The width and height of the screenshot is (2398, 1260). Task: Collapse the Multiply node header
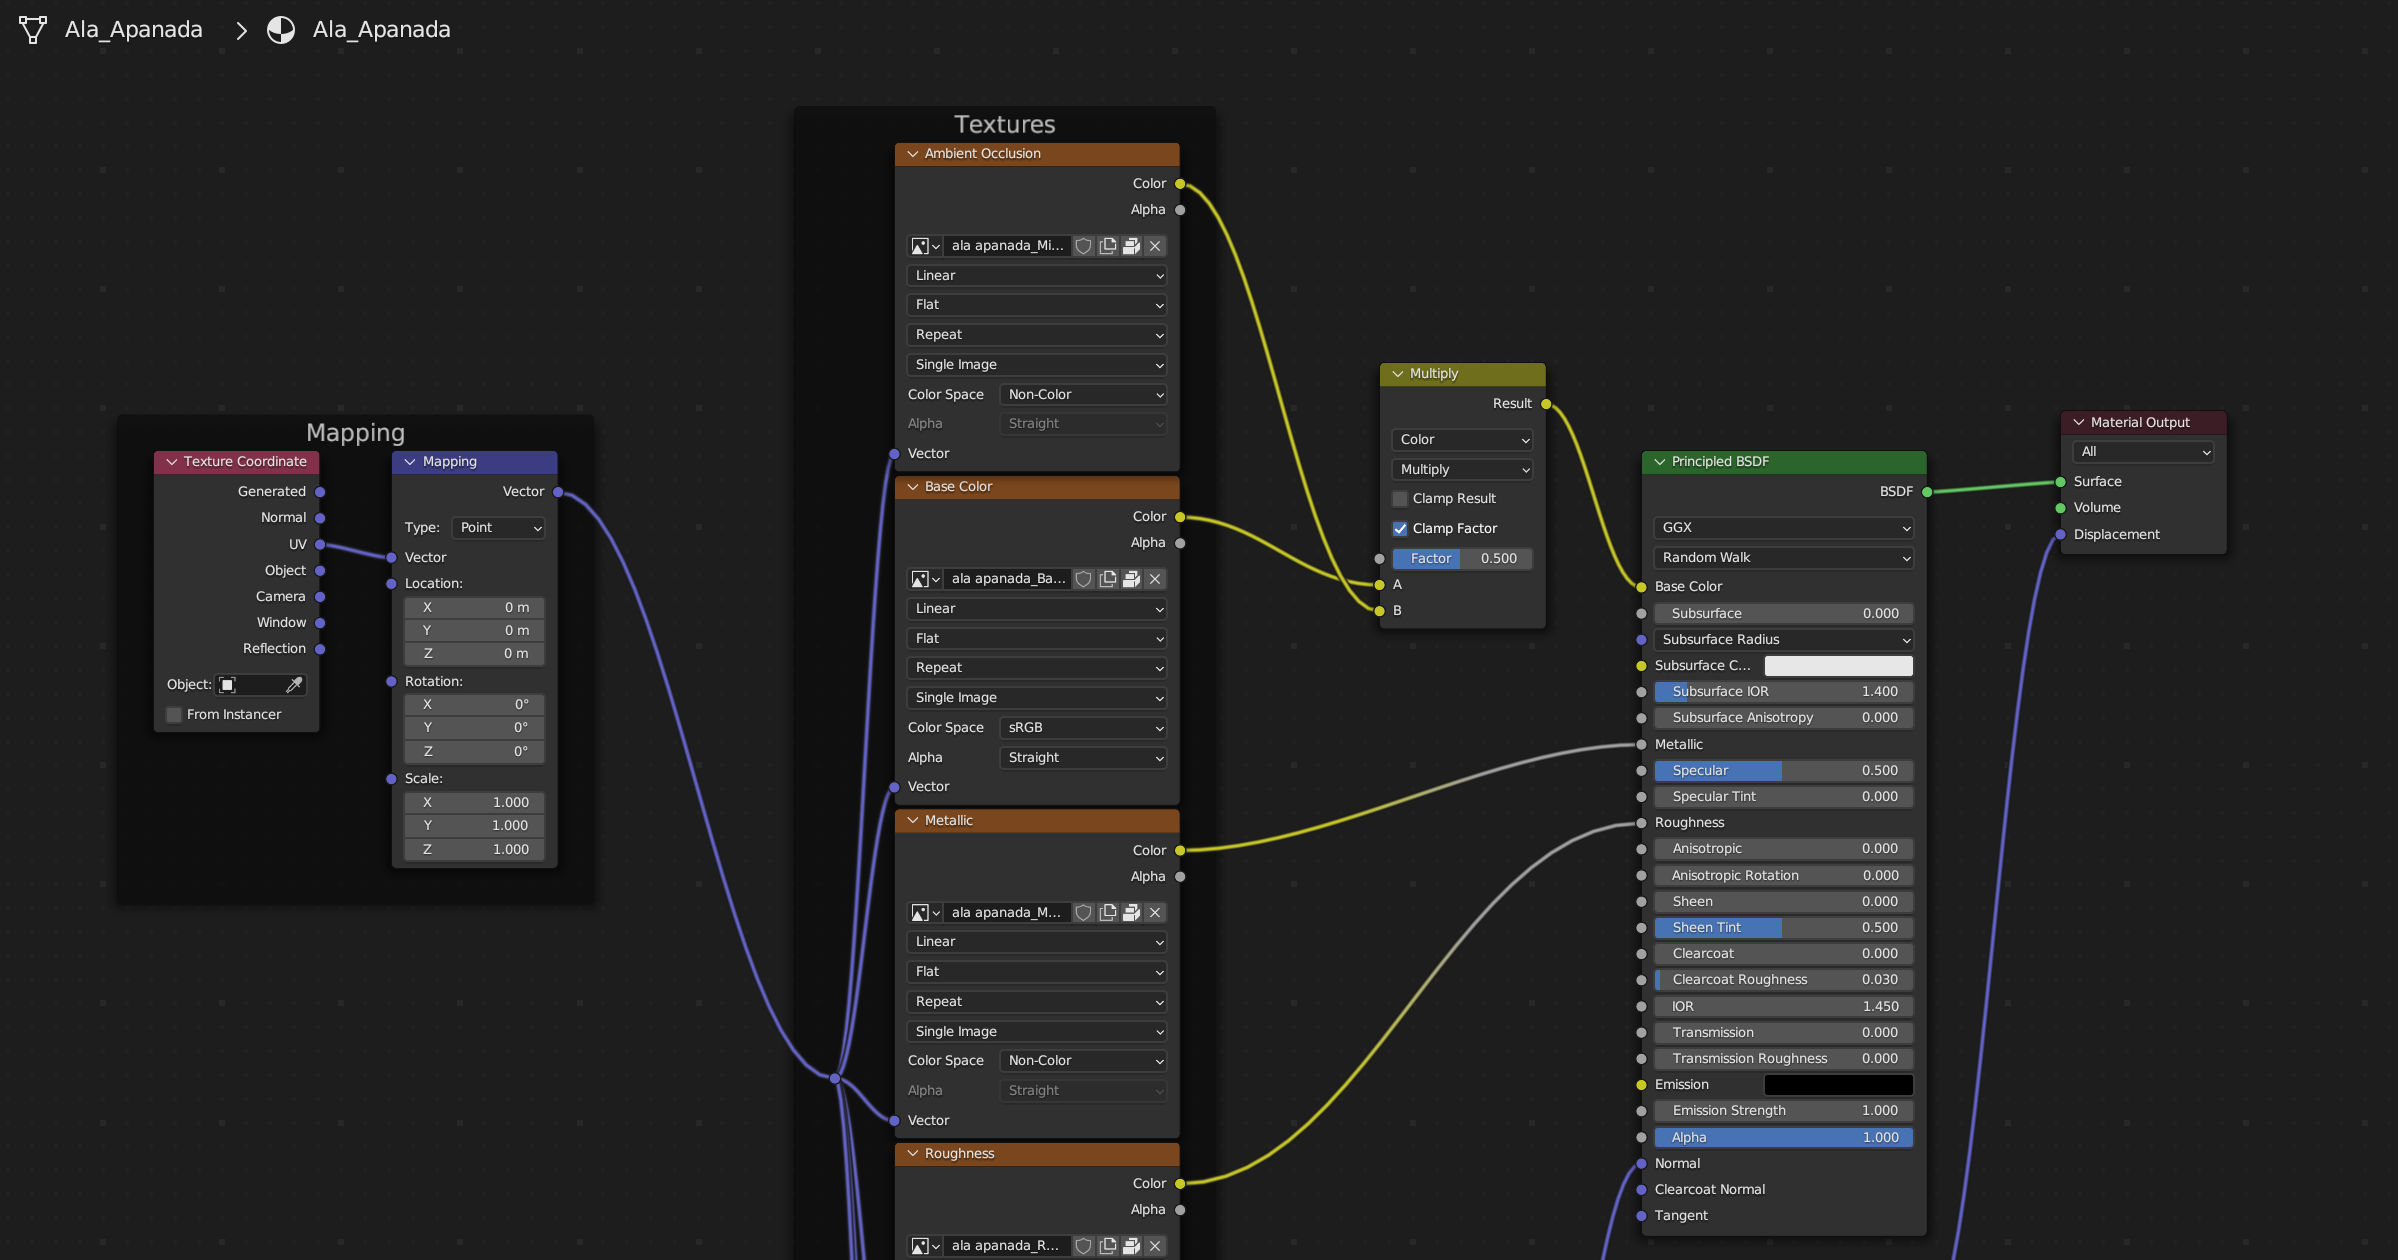point(1398,374)
